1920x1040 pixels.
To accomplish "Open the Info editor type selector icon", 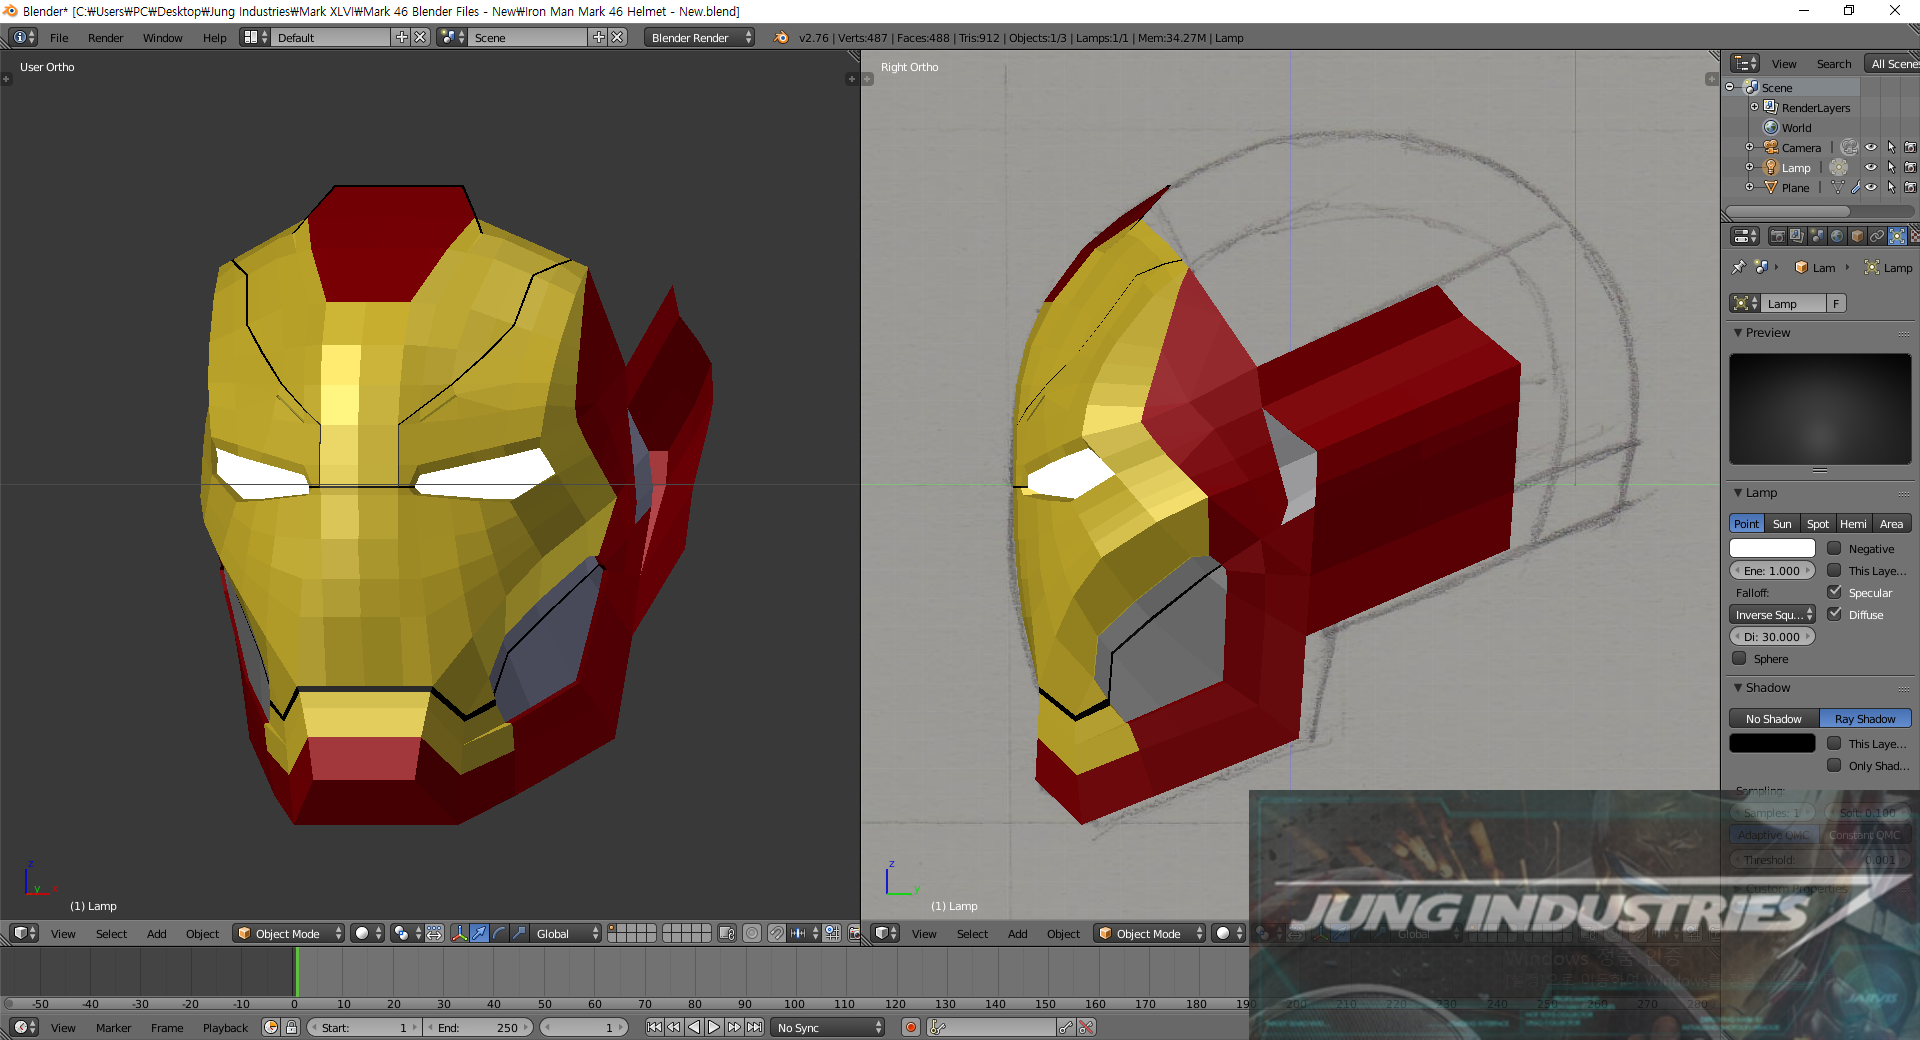I will pyautogui.click(x=23, y=37).
